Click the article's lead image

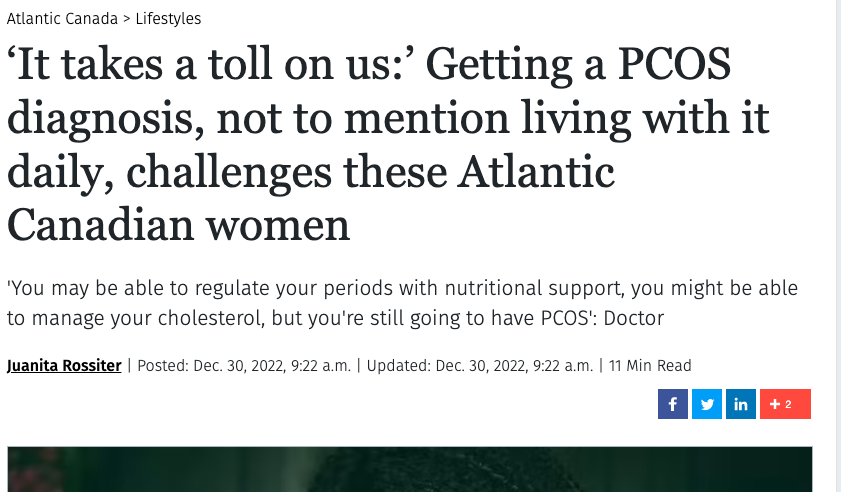tap(409, 469)
